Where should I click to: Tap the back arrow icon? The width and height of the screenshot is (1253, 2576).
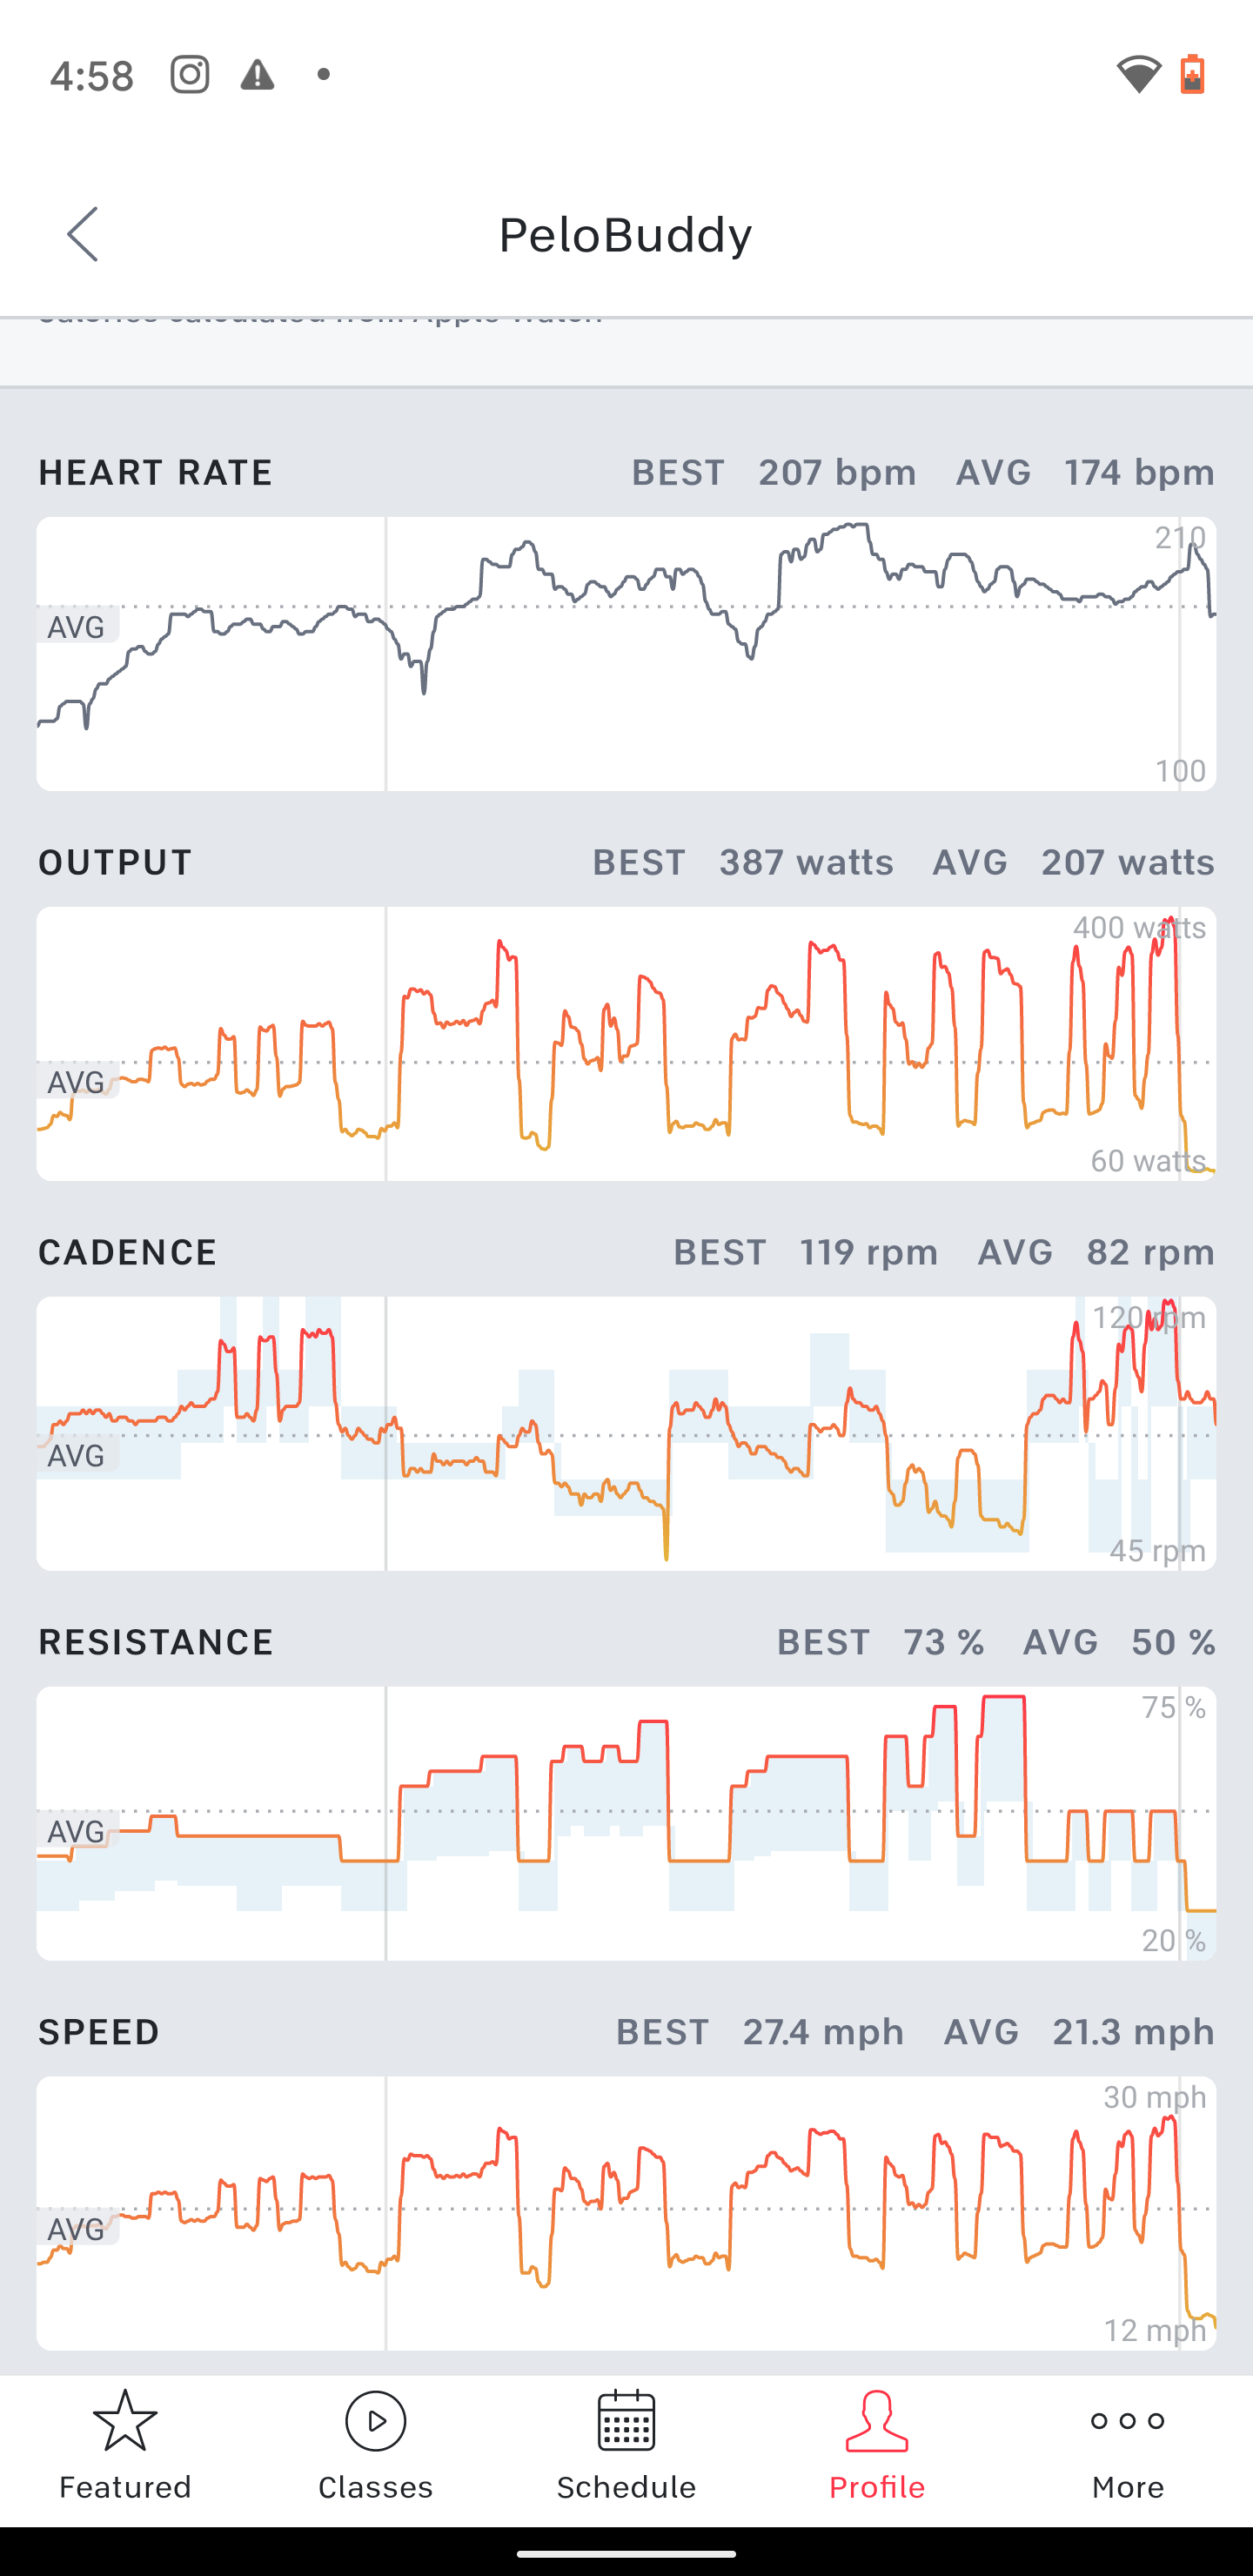[x=83, y=234]
